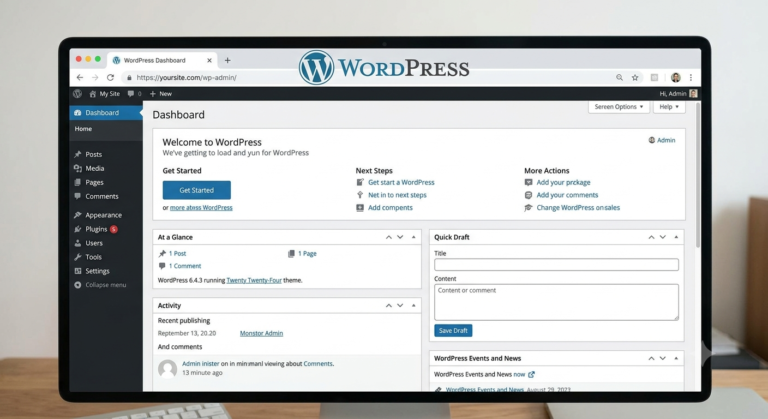Click the commenter avatar thumbnail
Image resolution: width=768 pixels, height=419 pixels.
tap(167, 369)
